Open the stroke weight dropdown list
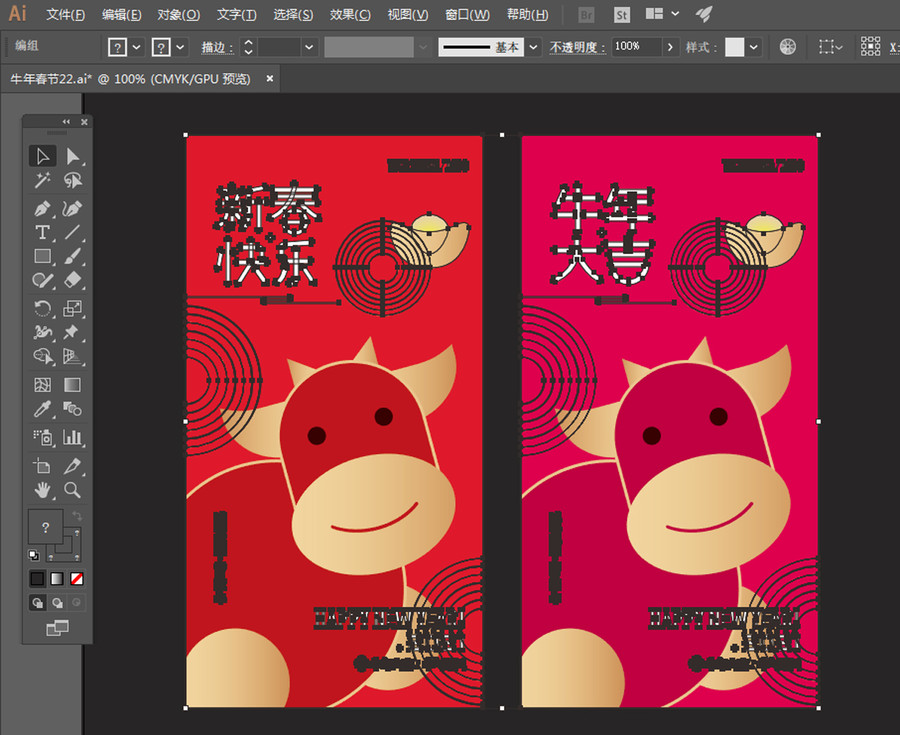Viewport: 900px width, 735px height. tap(309, 47)
